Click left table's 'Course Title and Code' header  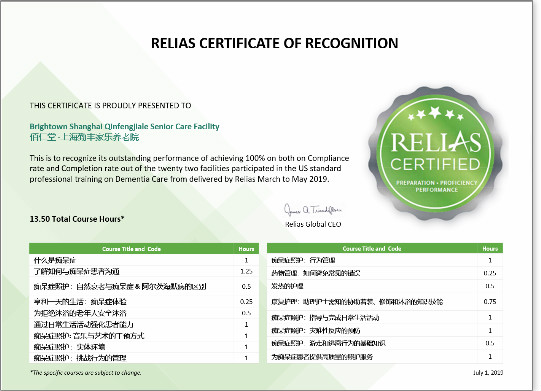(x=131, y=249)
